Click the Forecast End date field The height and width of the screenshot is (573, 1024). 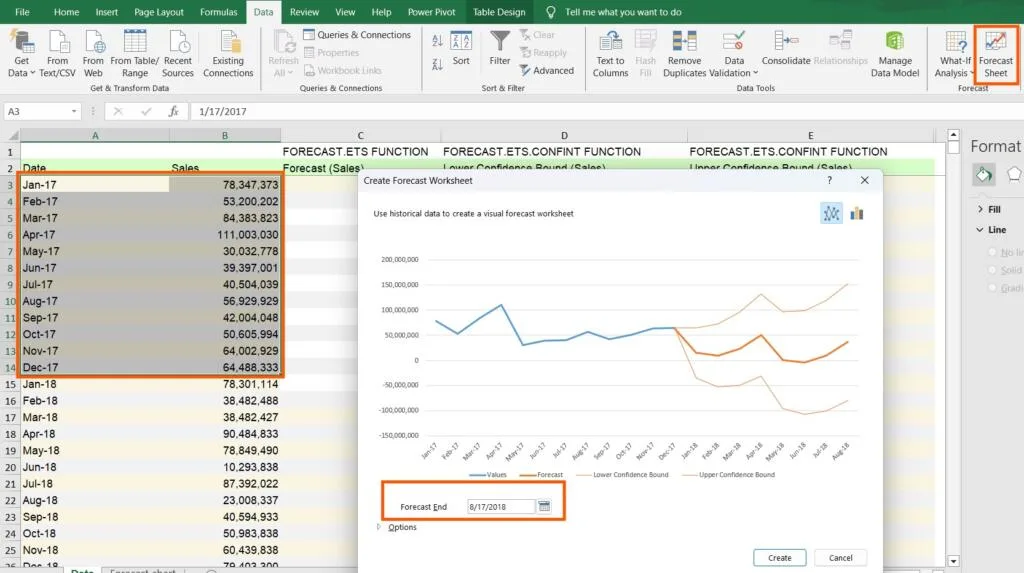(500, 507)
